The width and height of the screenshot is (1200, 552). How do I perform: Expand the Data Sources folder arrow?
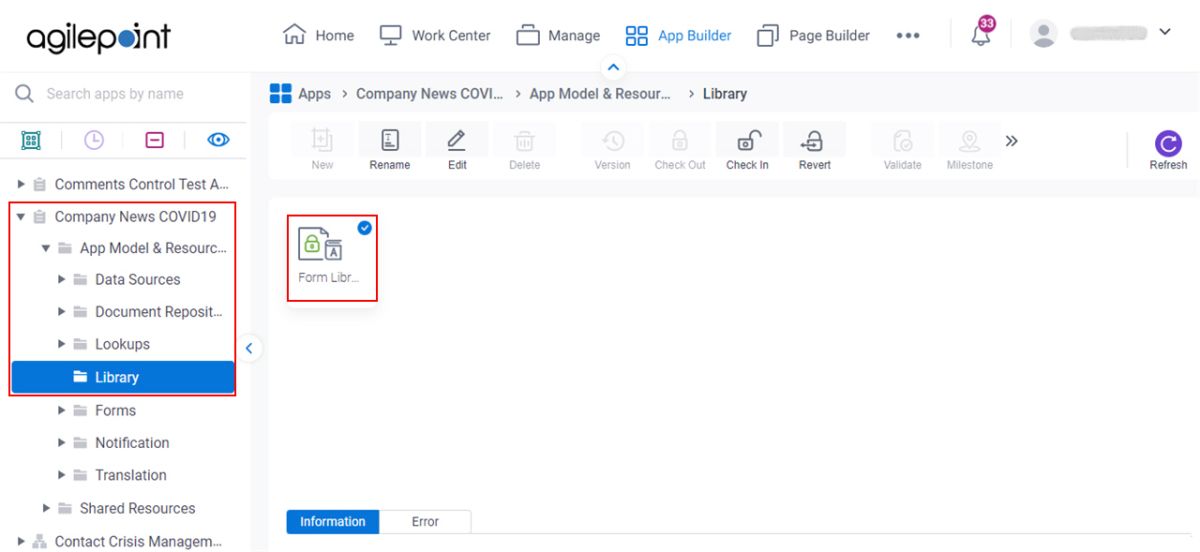(x=62, y=279)
